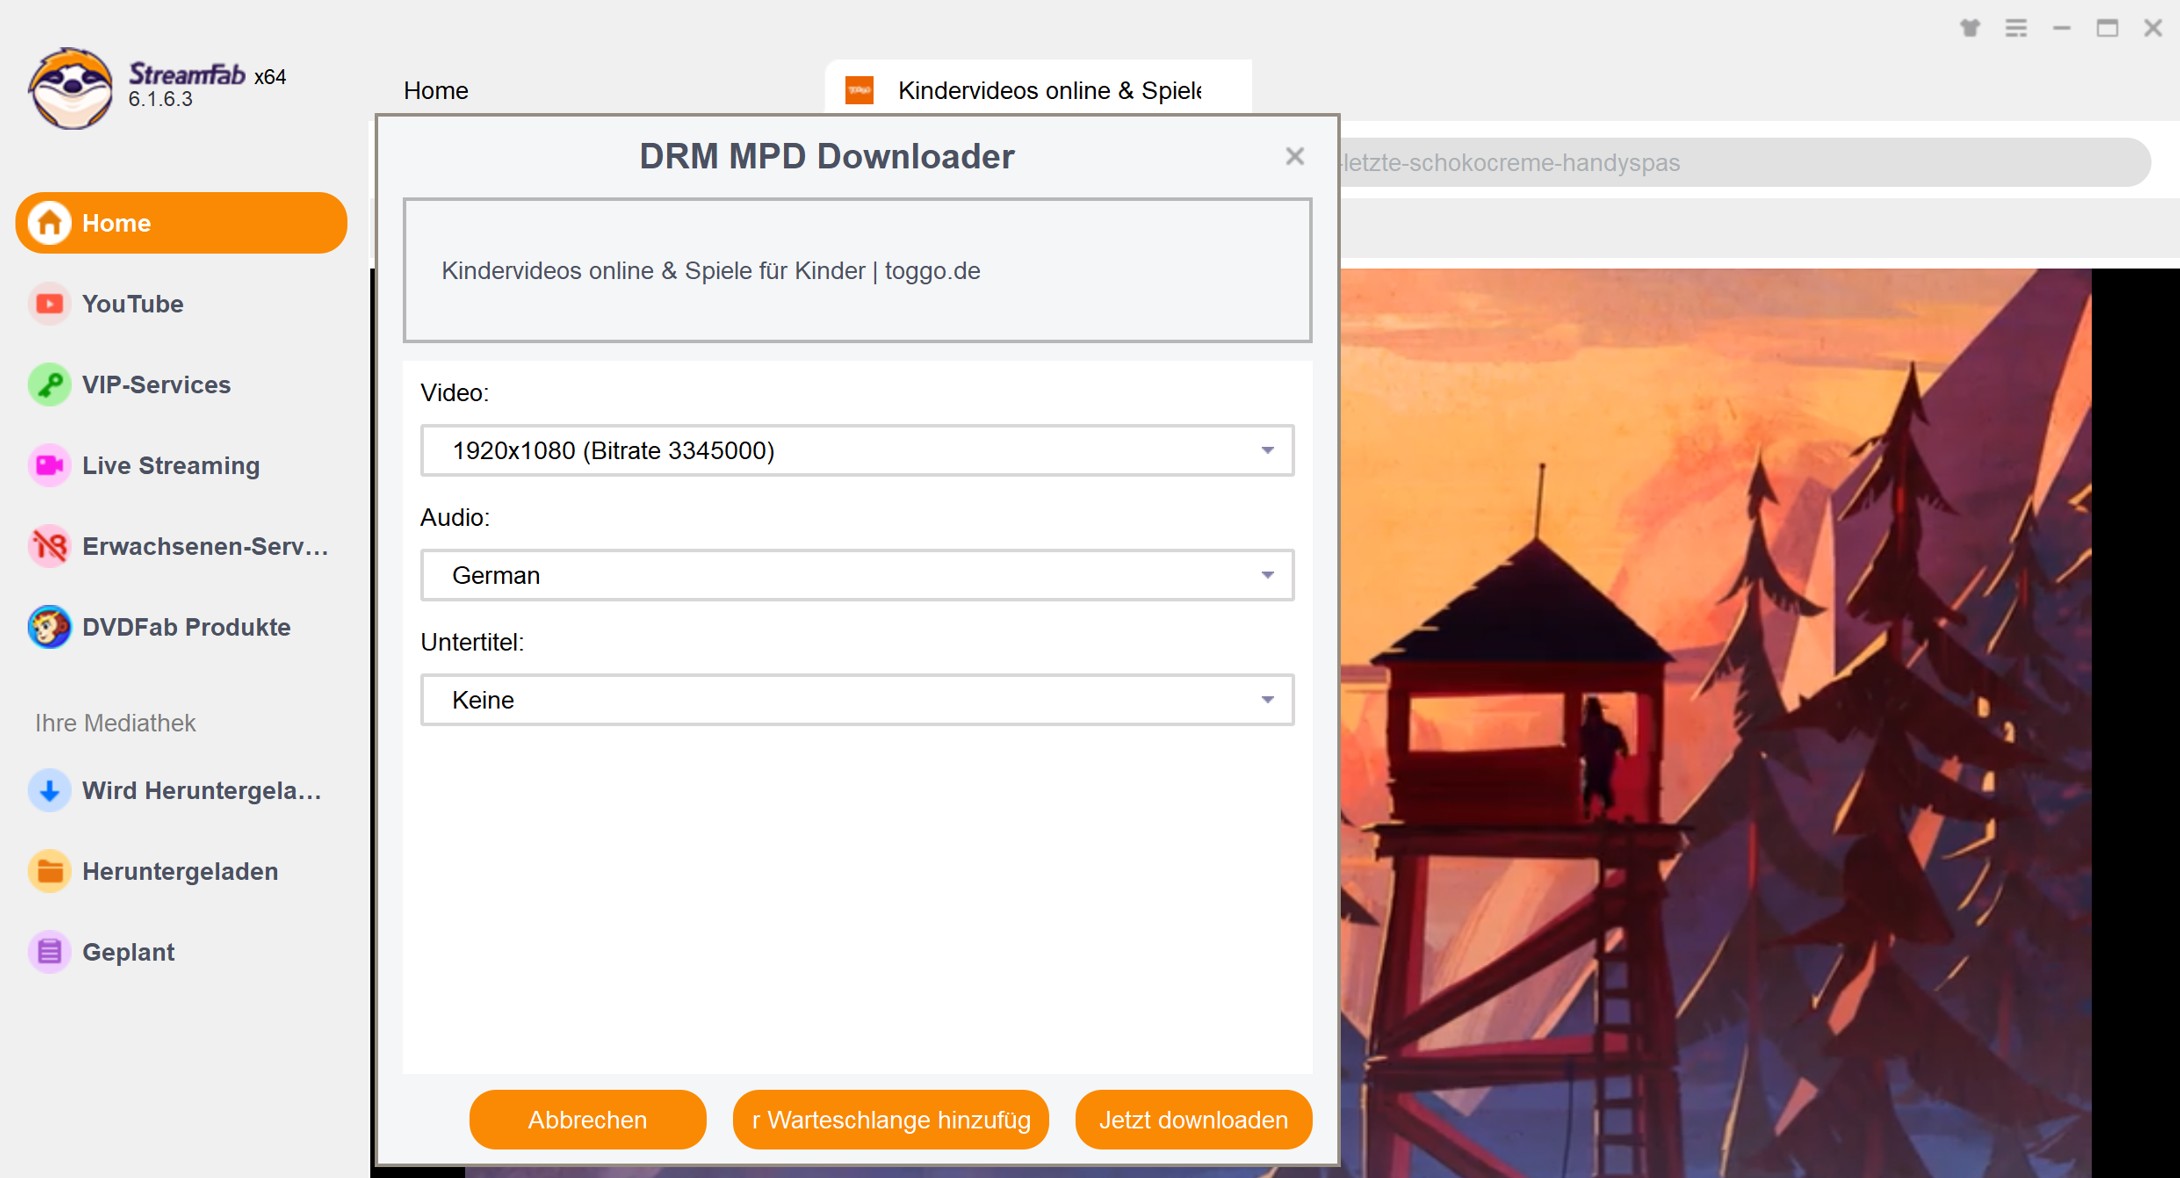Click the Jetzt downloaden button
This screenshot has width=2180, height=1178.
point(1193,1120)
